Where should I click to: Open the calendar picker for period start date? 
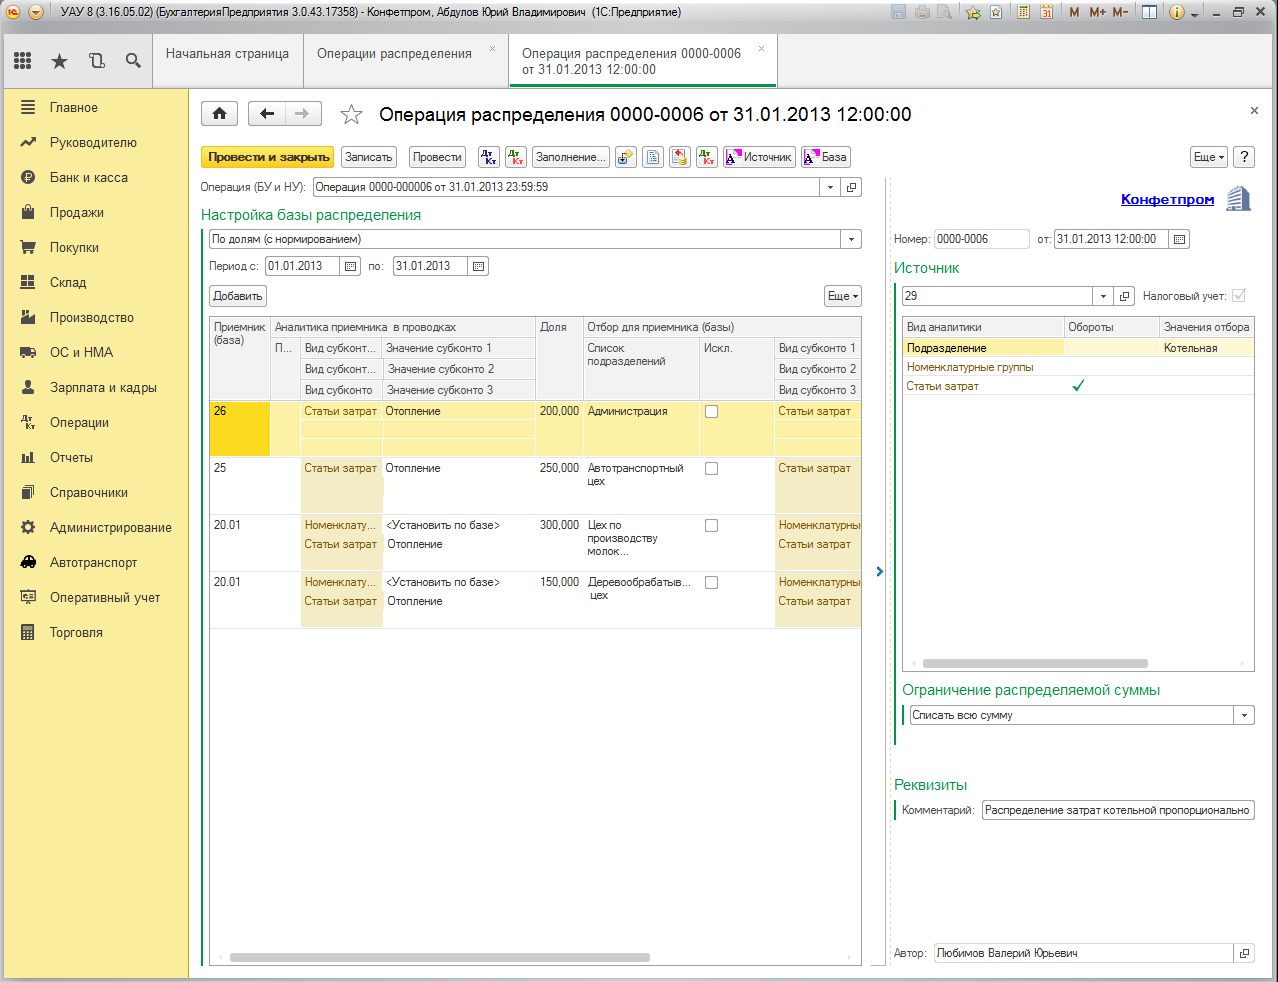pos(350,266)
